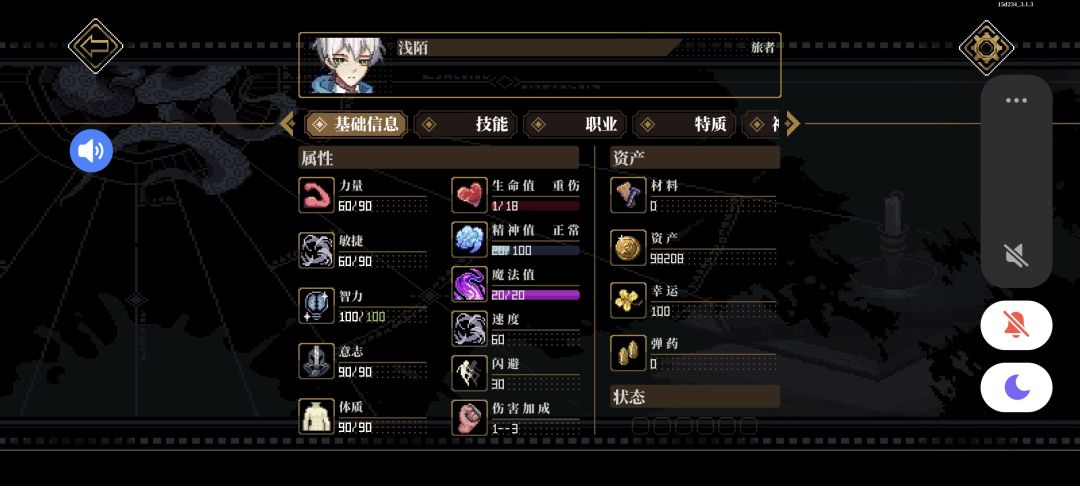Click the back arrow diamond button
This screenshot has height=486, width=1080.
96,46
